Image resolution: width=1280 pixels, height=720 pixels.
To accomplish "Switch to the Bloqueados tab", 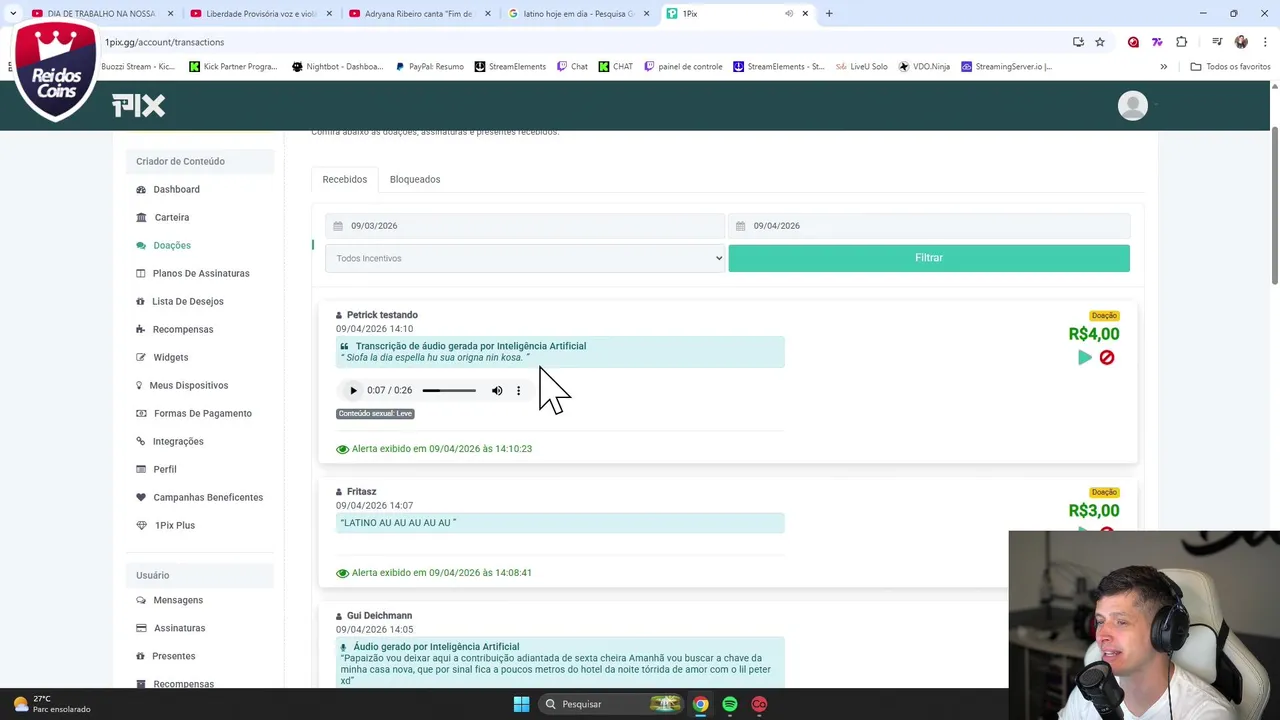I will pos(415,179).
